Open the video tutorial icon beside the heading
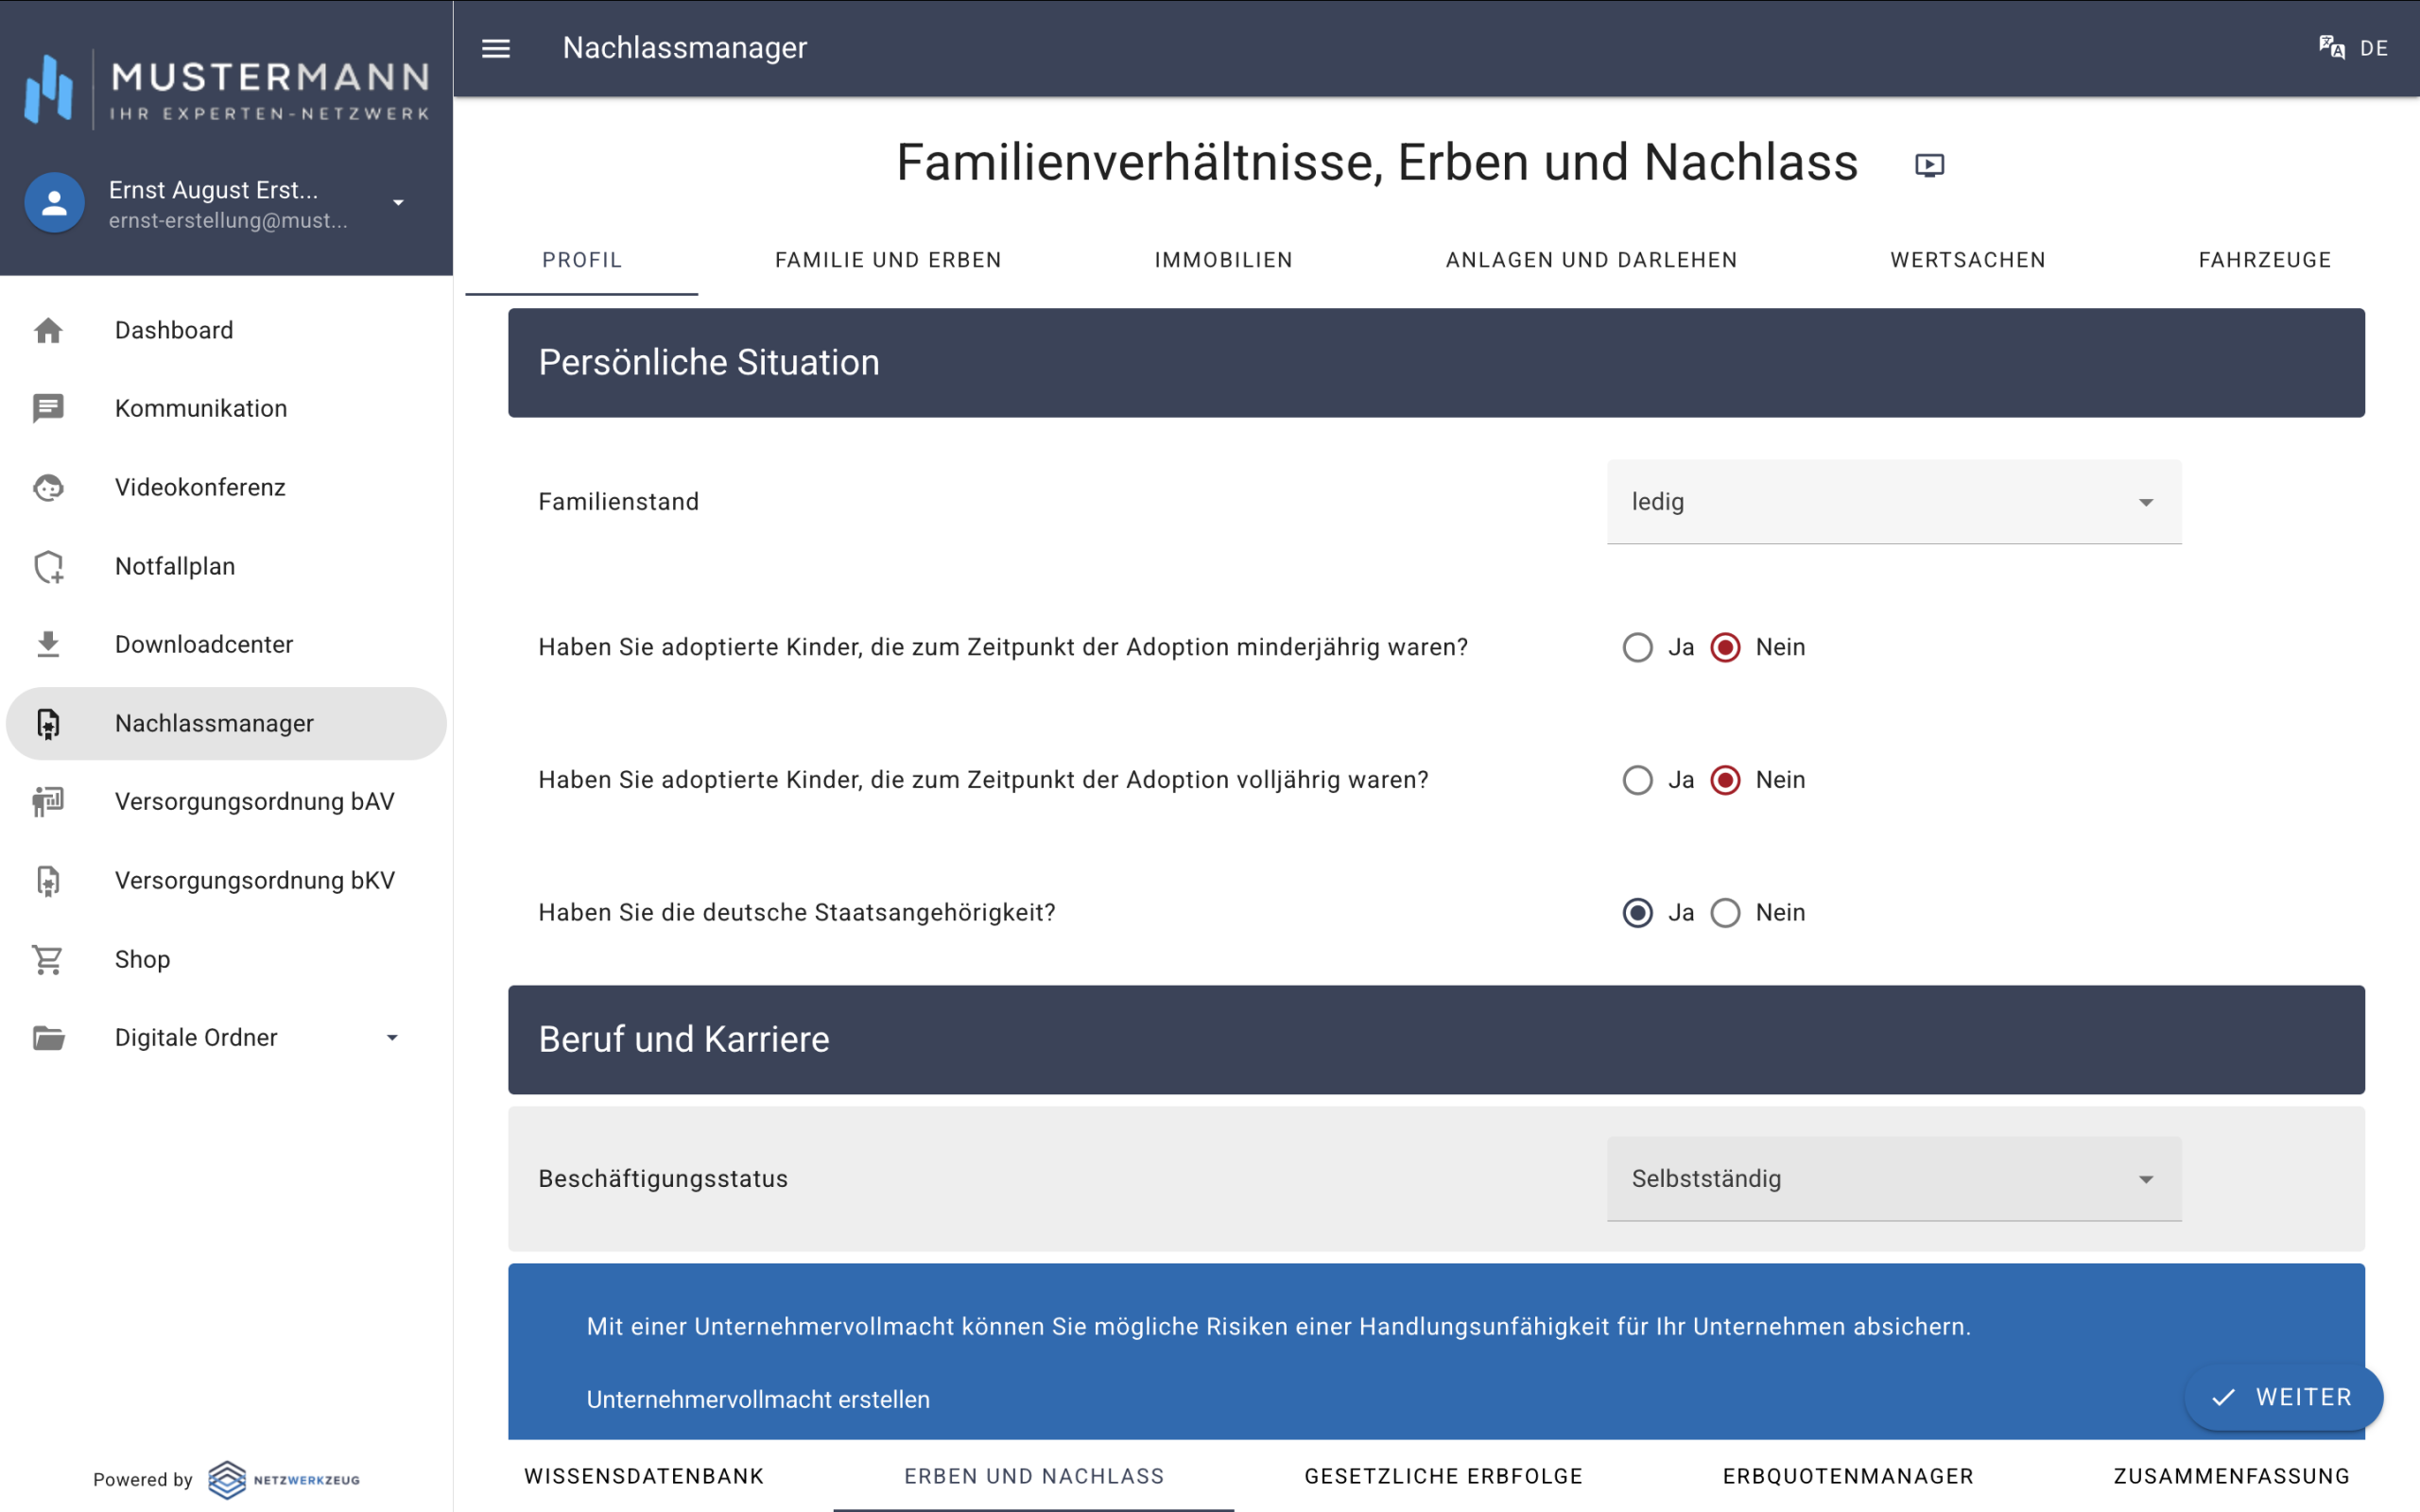2420x1512 pixels. click(1929, 165)
